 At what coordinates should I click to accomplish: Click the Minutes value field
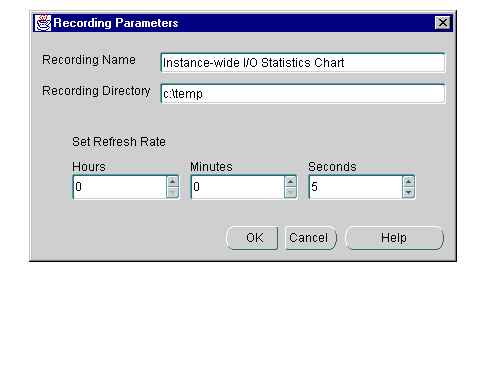coord(238,187)
